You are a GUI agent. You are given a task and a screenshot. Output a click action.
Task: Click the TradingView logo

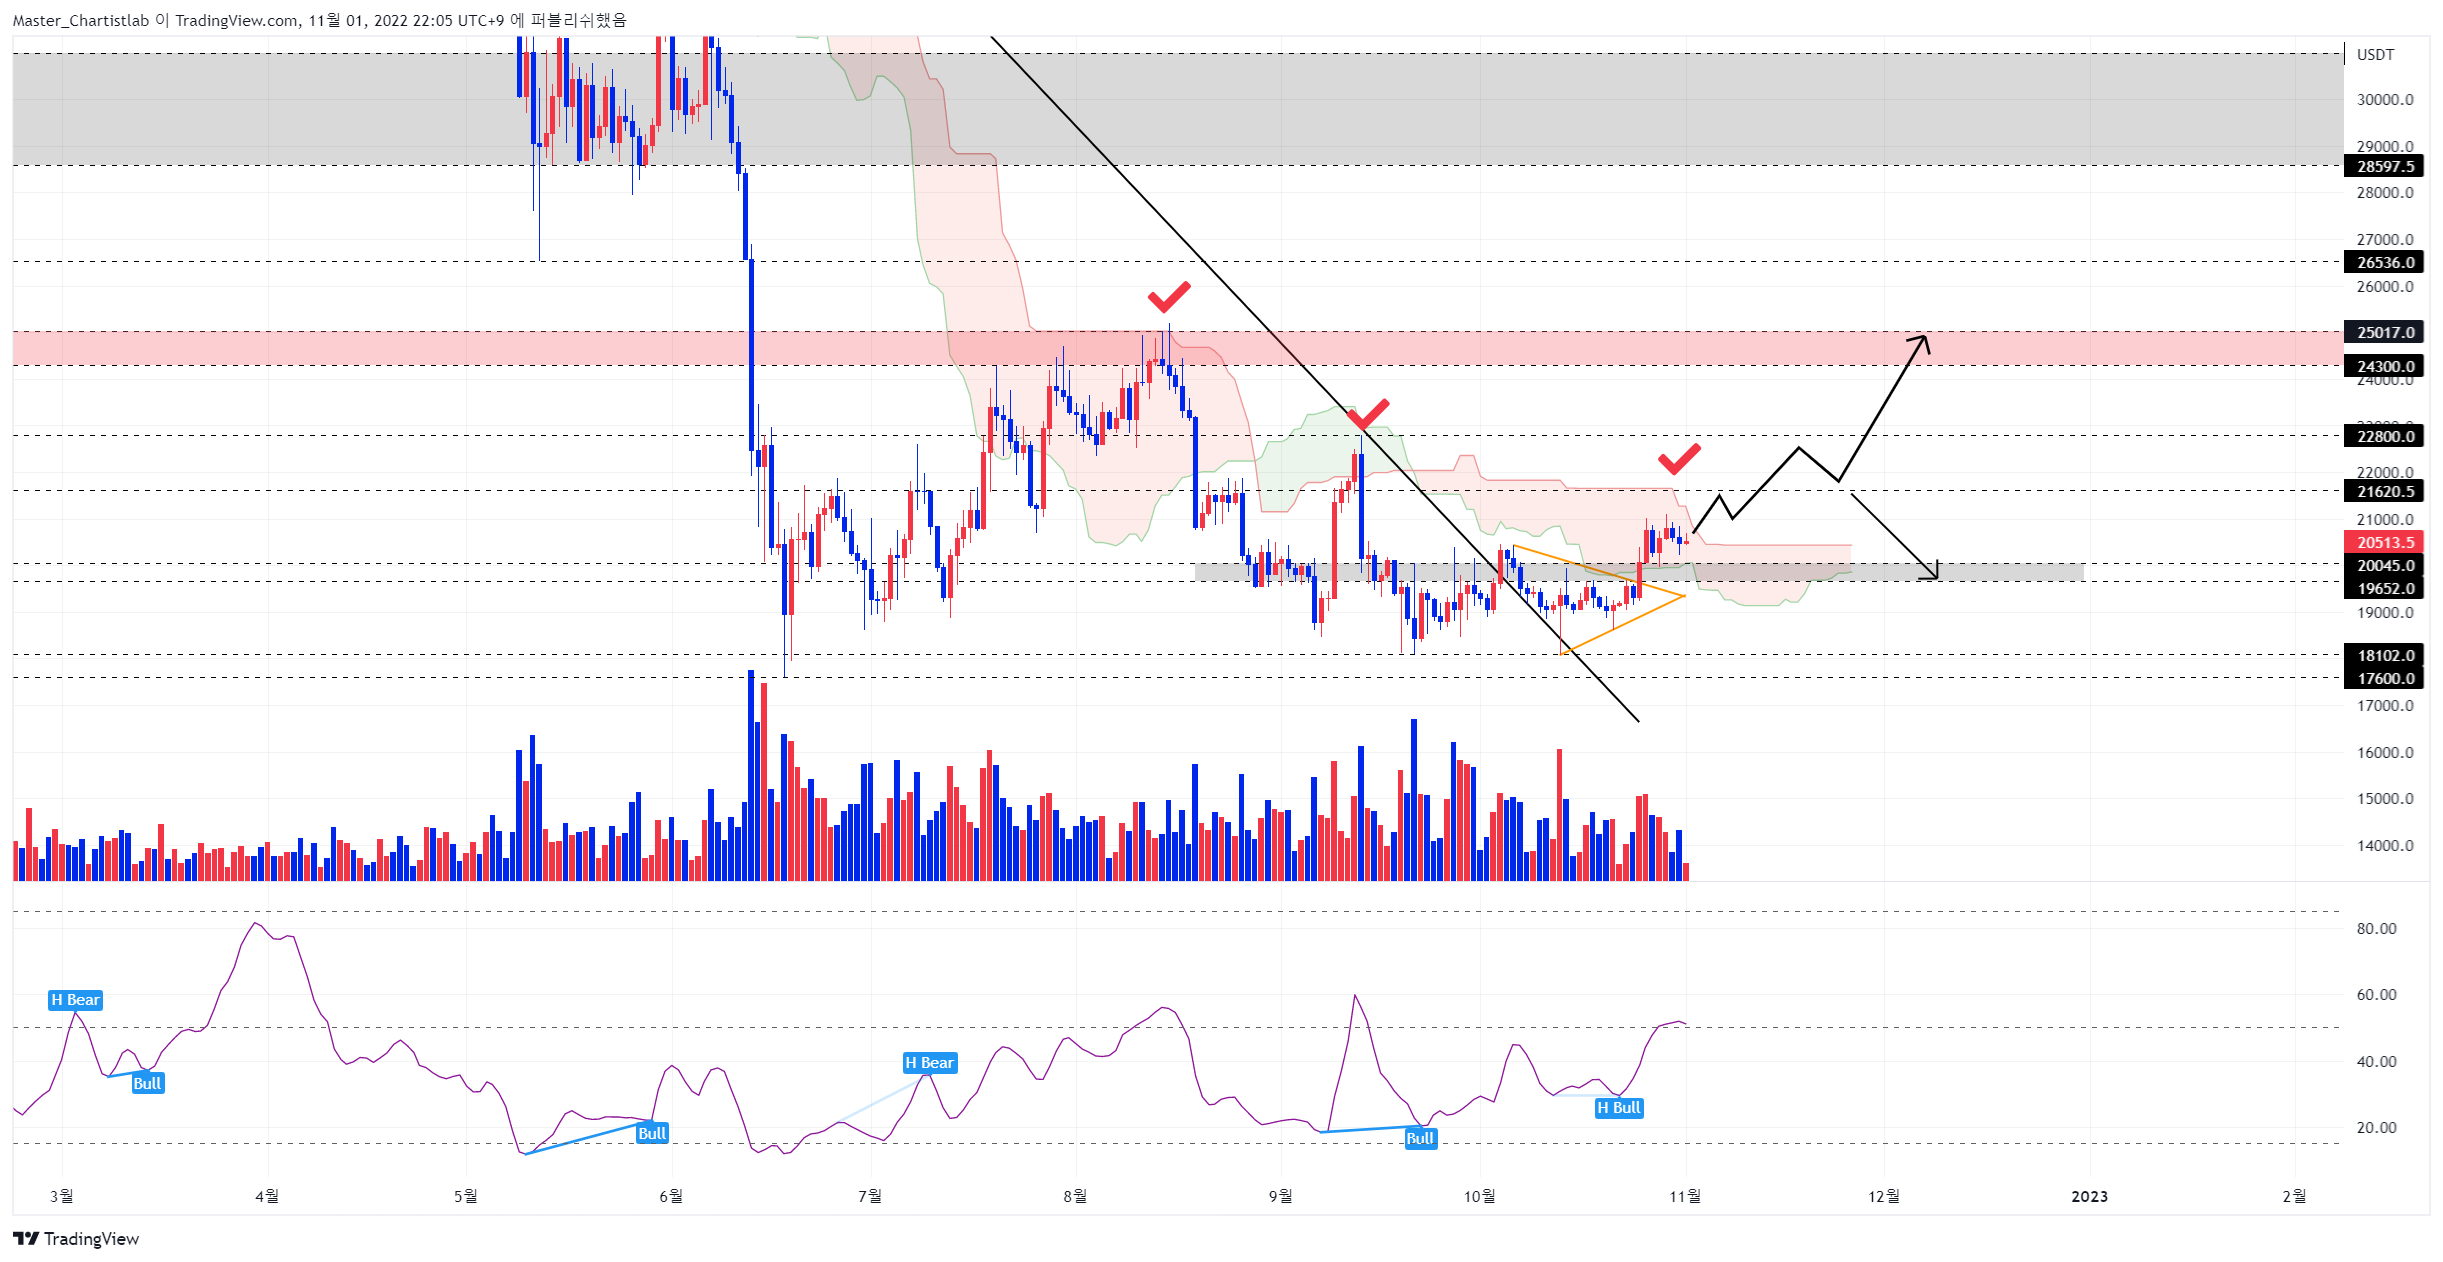pyautogui.click(x=76, y=1238)
